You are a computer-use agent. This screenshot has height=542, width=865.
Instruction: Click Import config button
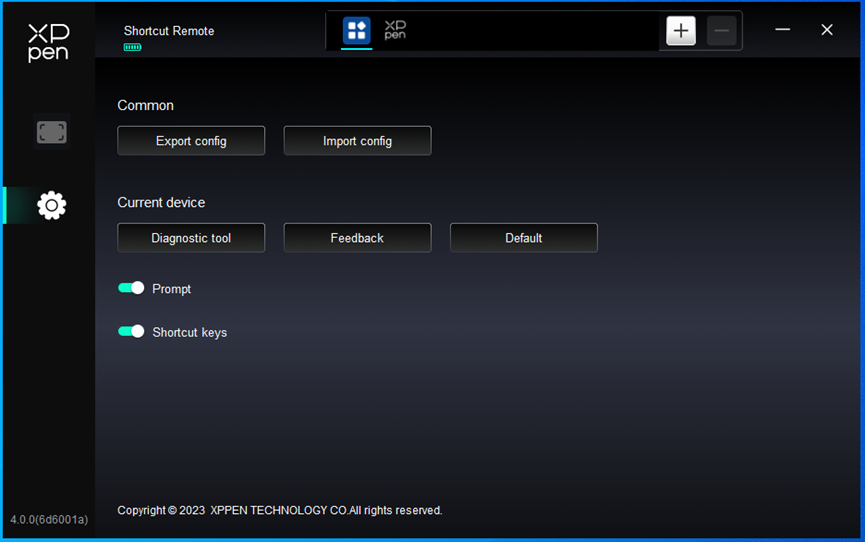tap(357, 141)
